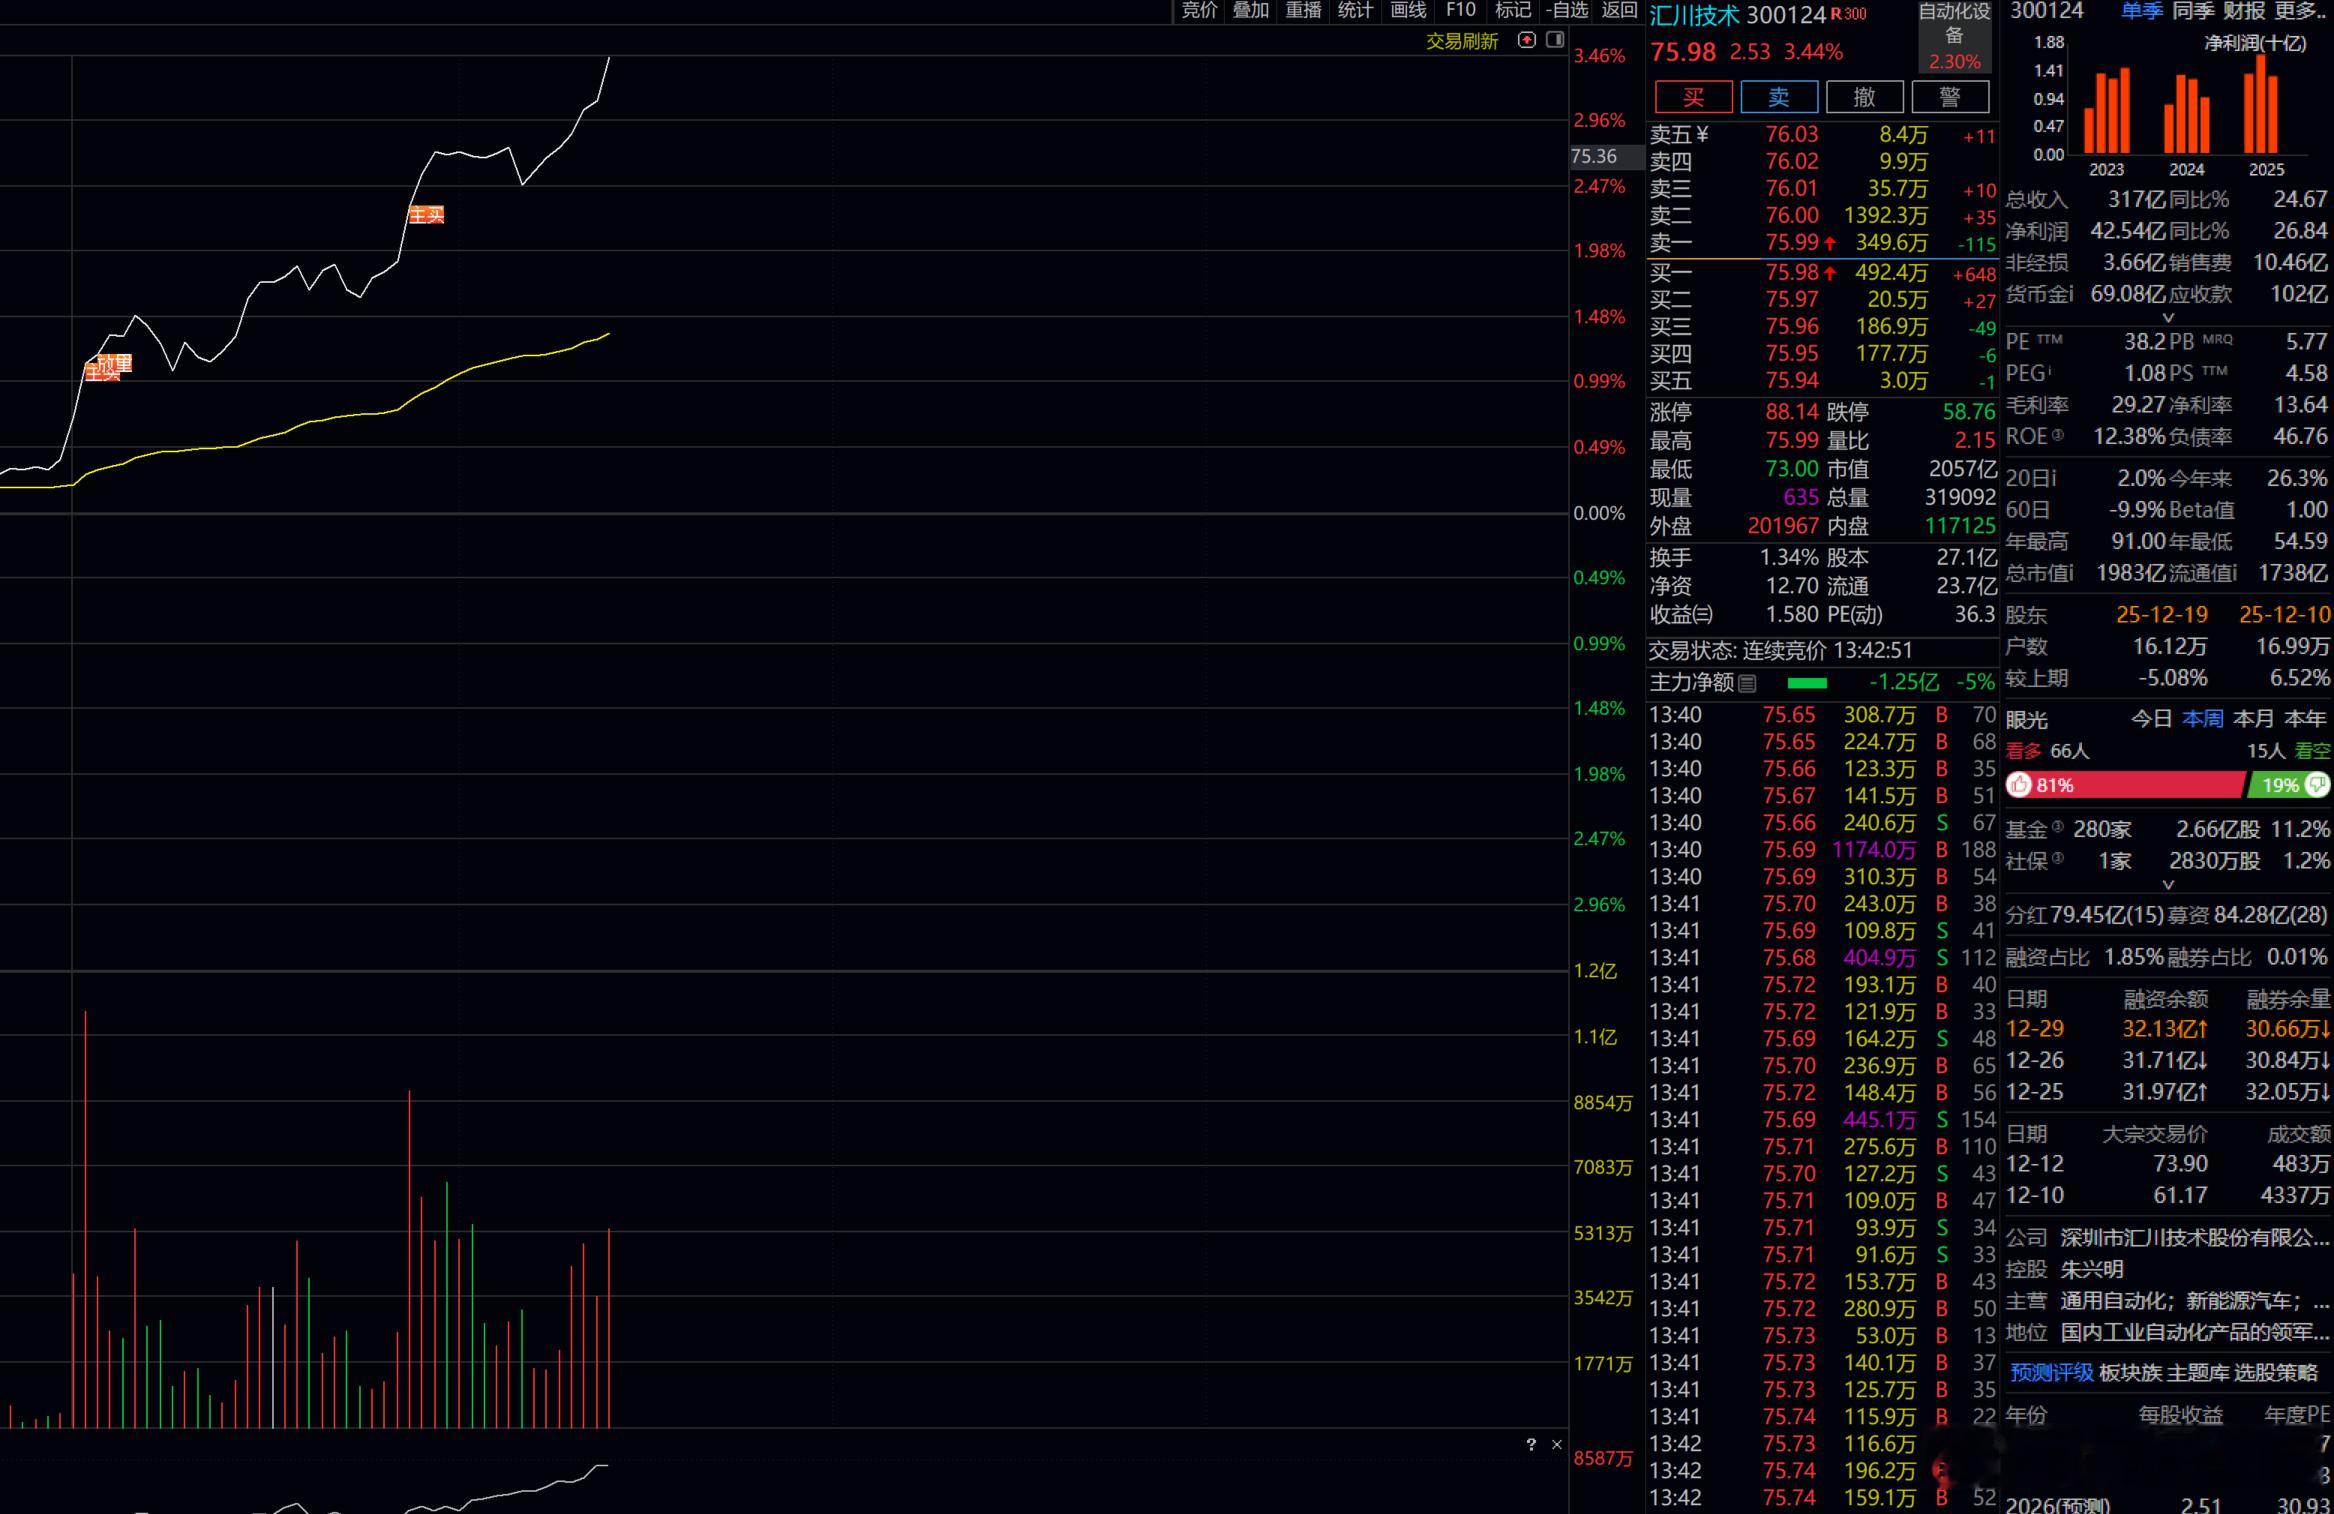Switch sentiment period to 本月
Screen dimensions: 2334x1514
pos(2253,719)
